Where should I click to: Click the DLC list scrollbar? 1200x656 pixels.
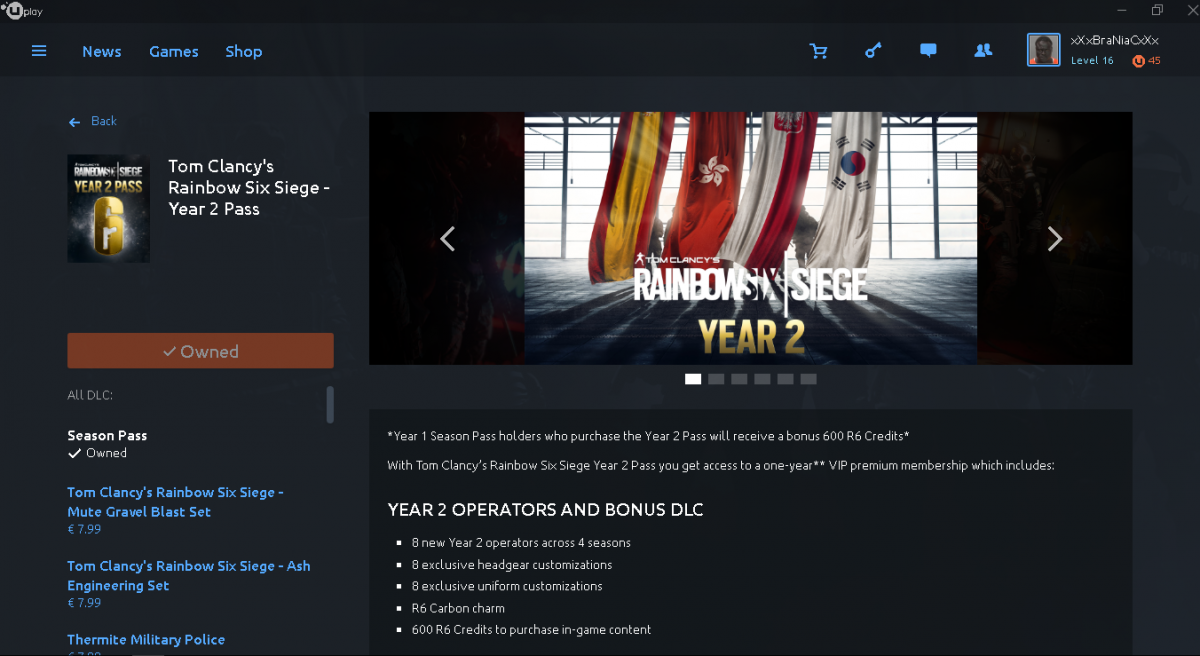click(330, 405)
